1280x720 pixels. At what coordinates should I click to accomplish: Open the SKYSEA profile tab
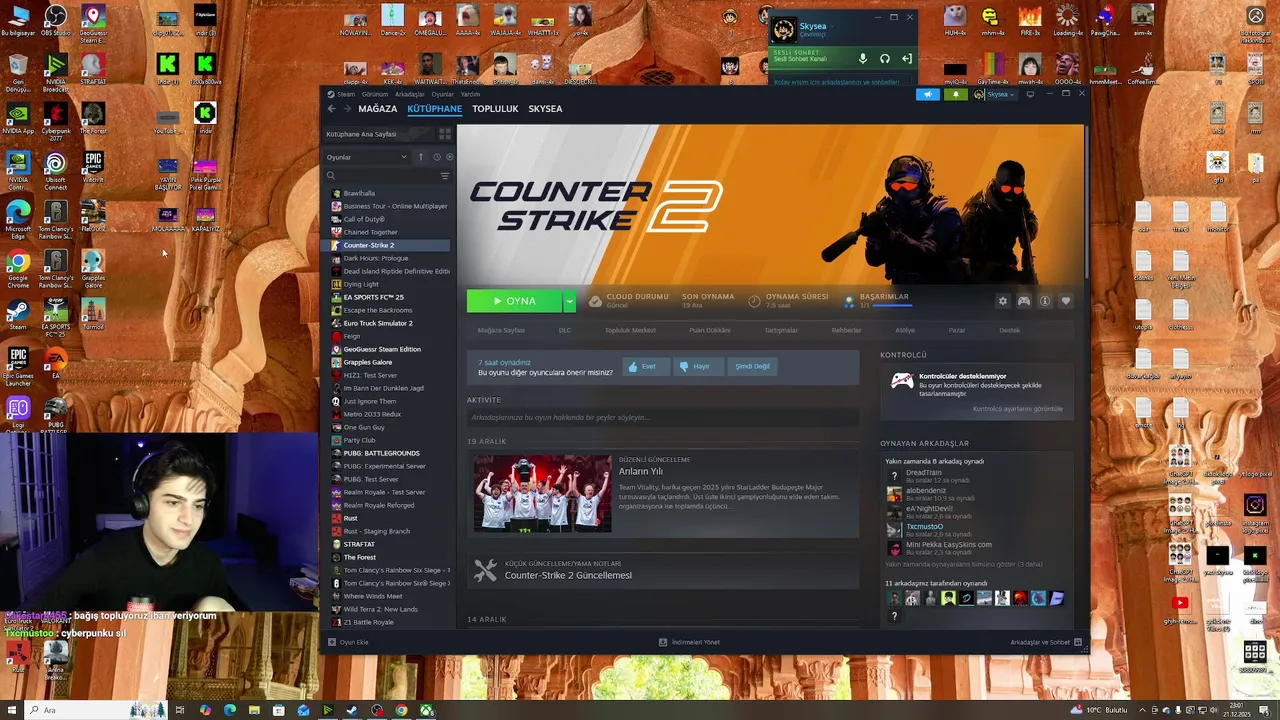coord(545,109)
